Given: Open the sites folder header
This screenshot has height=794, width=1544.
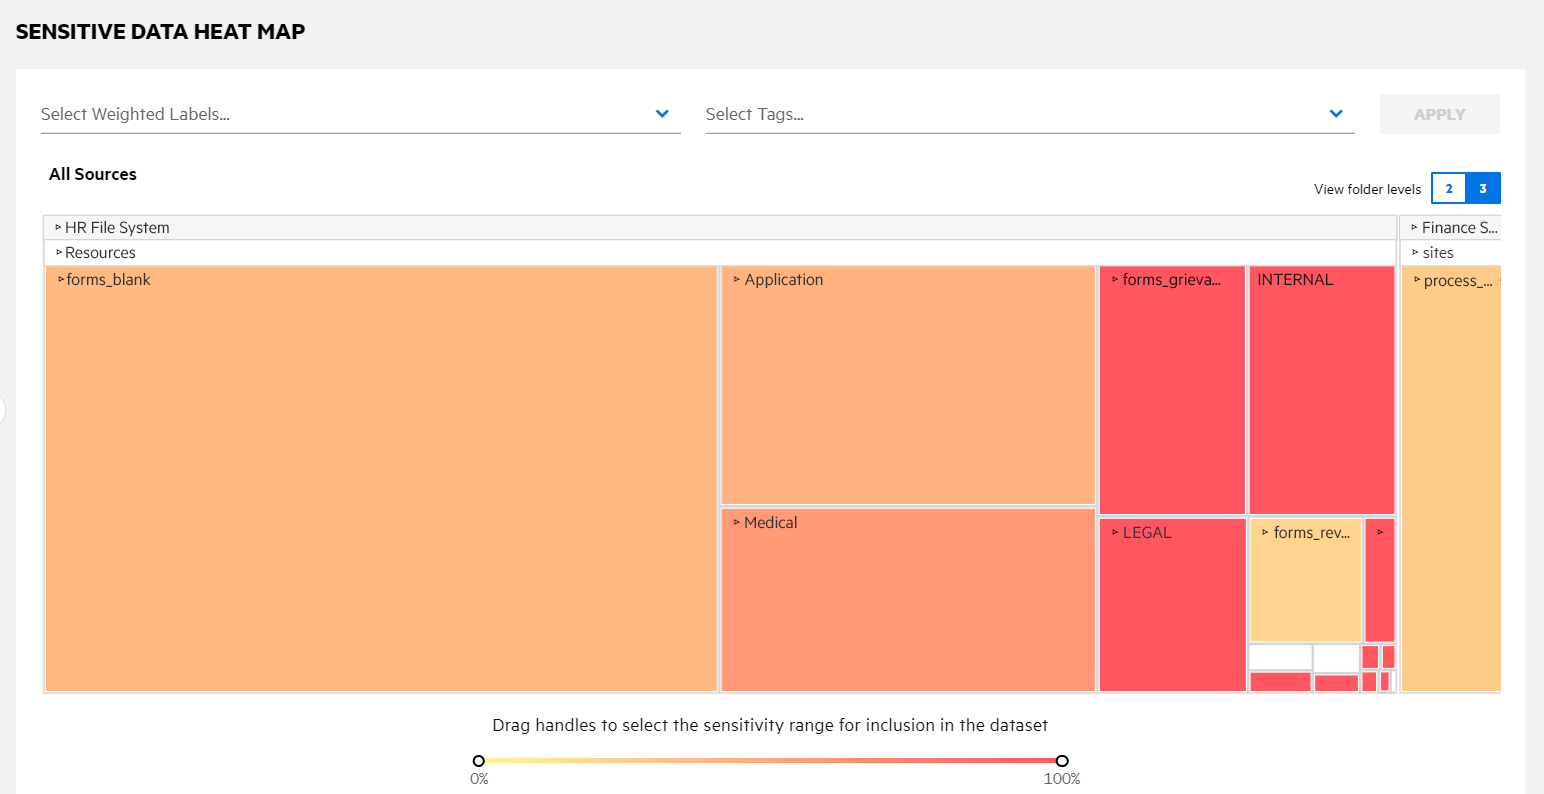Looking at the screenshot, I should point(1437,253).
